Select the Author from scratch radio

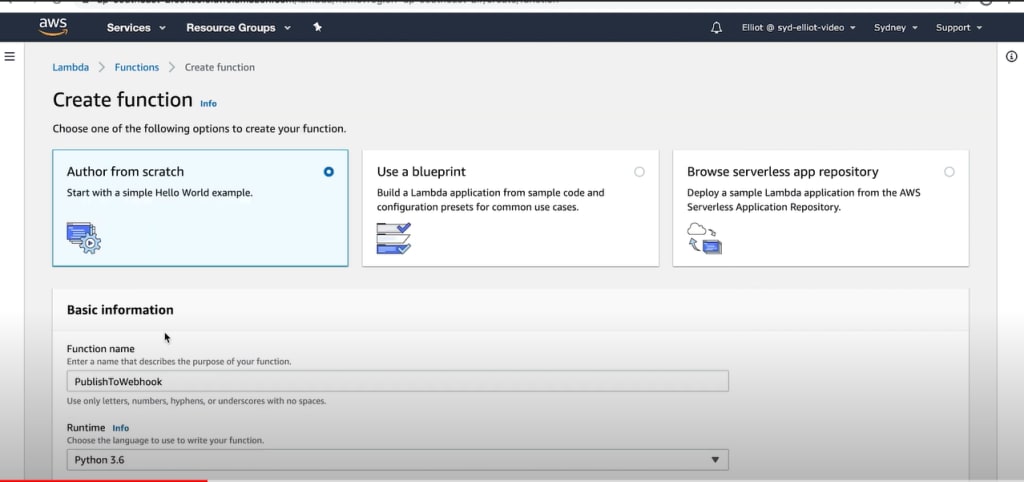pyautogui.click(x=328, y=172)
